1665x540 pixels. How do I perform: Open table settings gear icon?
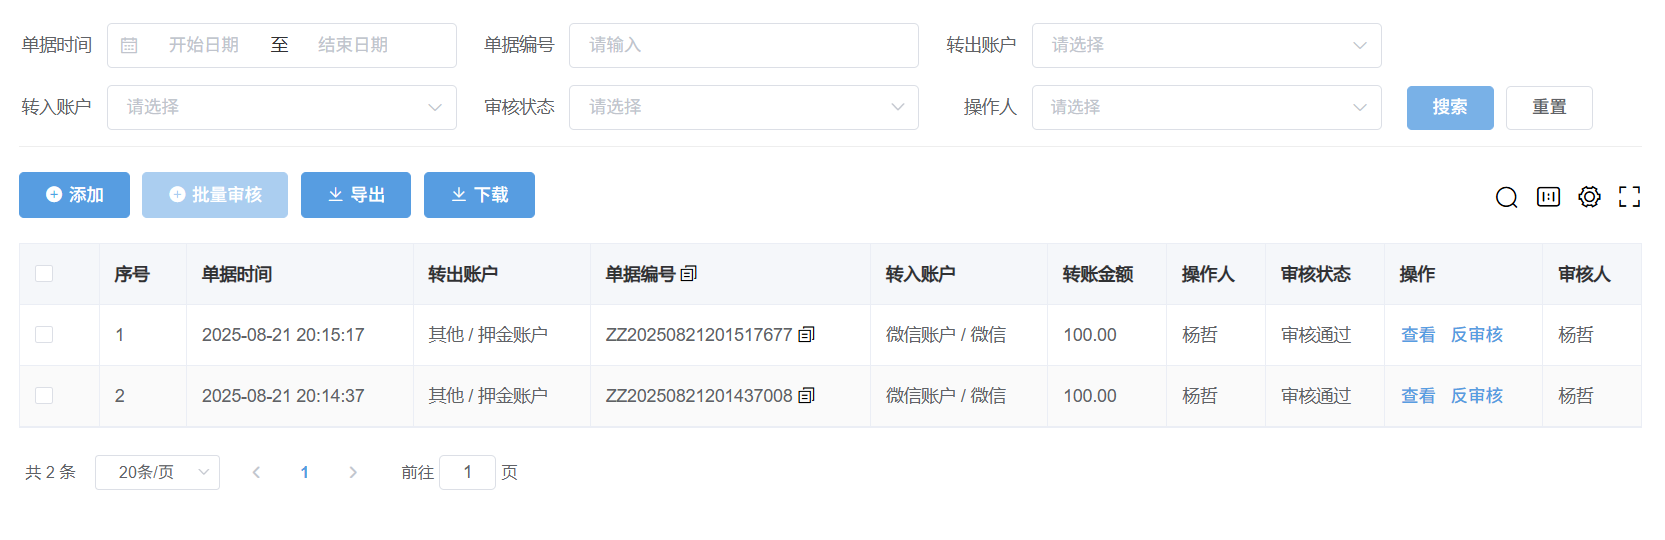(1589, 197)
